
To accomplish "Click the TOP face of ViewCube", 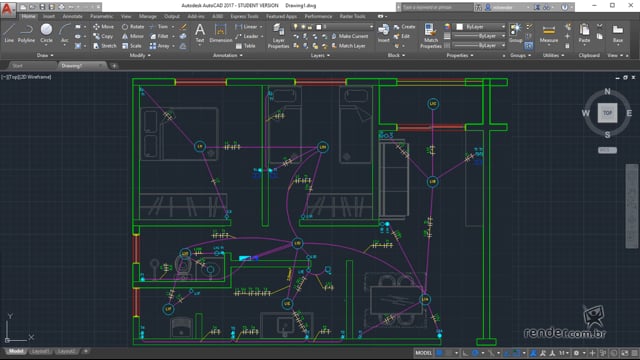I will pyautogui.click(x=607, y=113).
